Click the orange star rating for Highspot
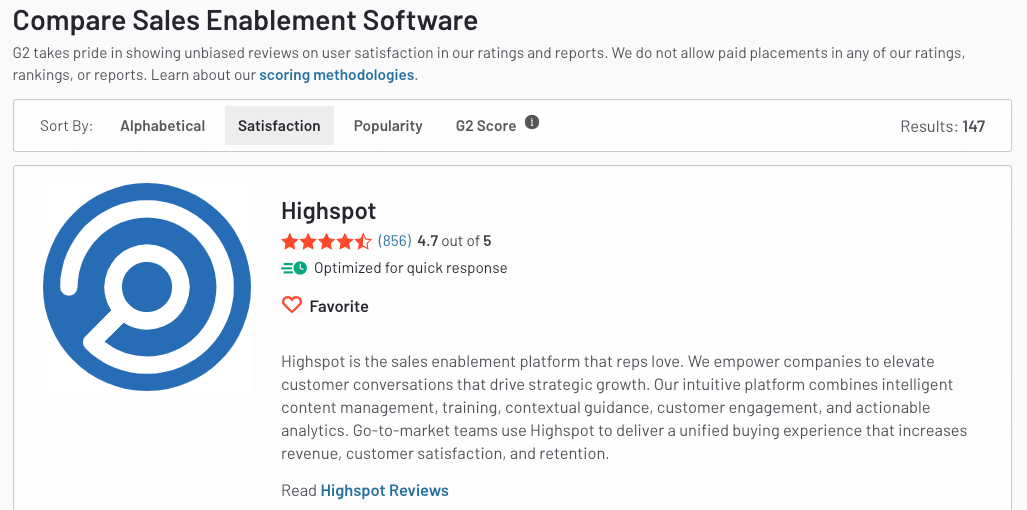This screenshot has height=510, width=1027. 326,242
